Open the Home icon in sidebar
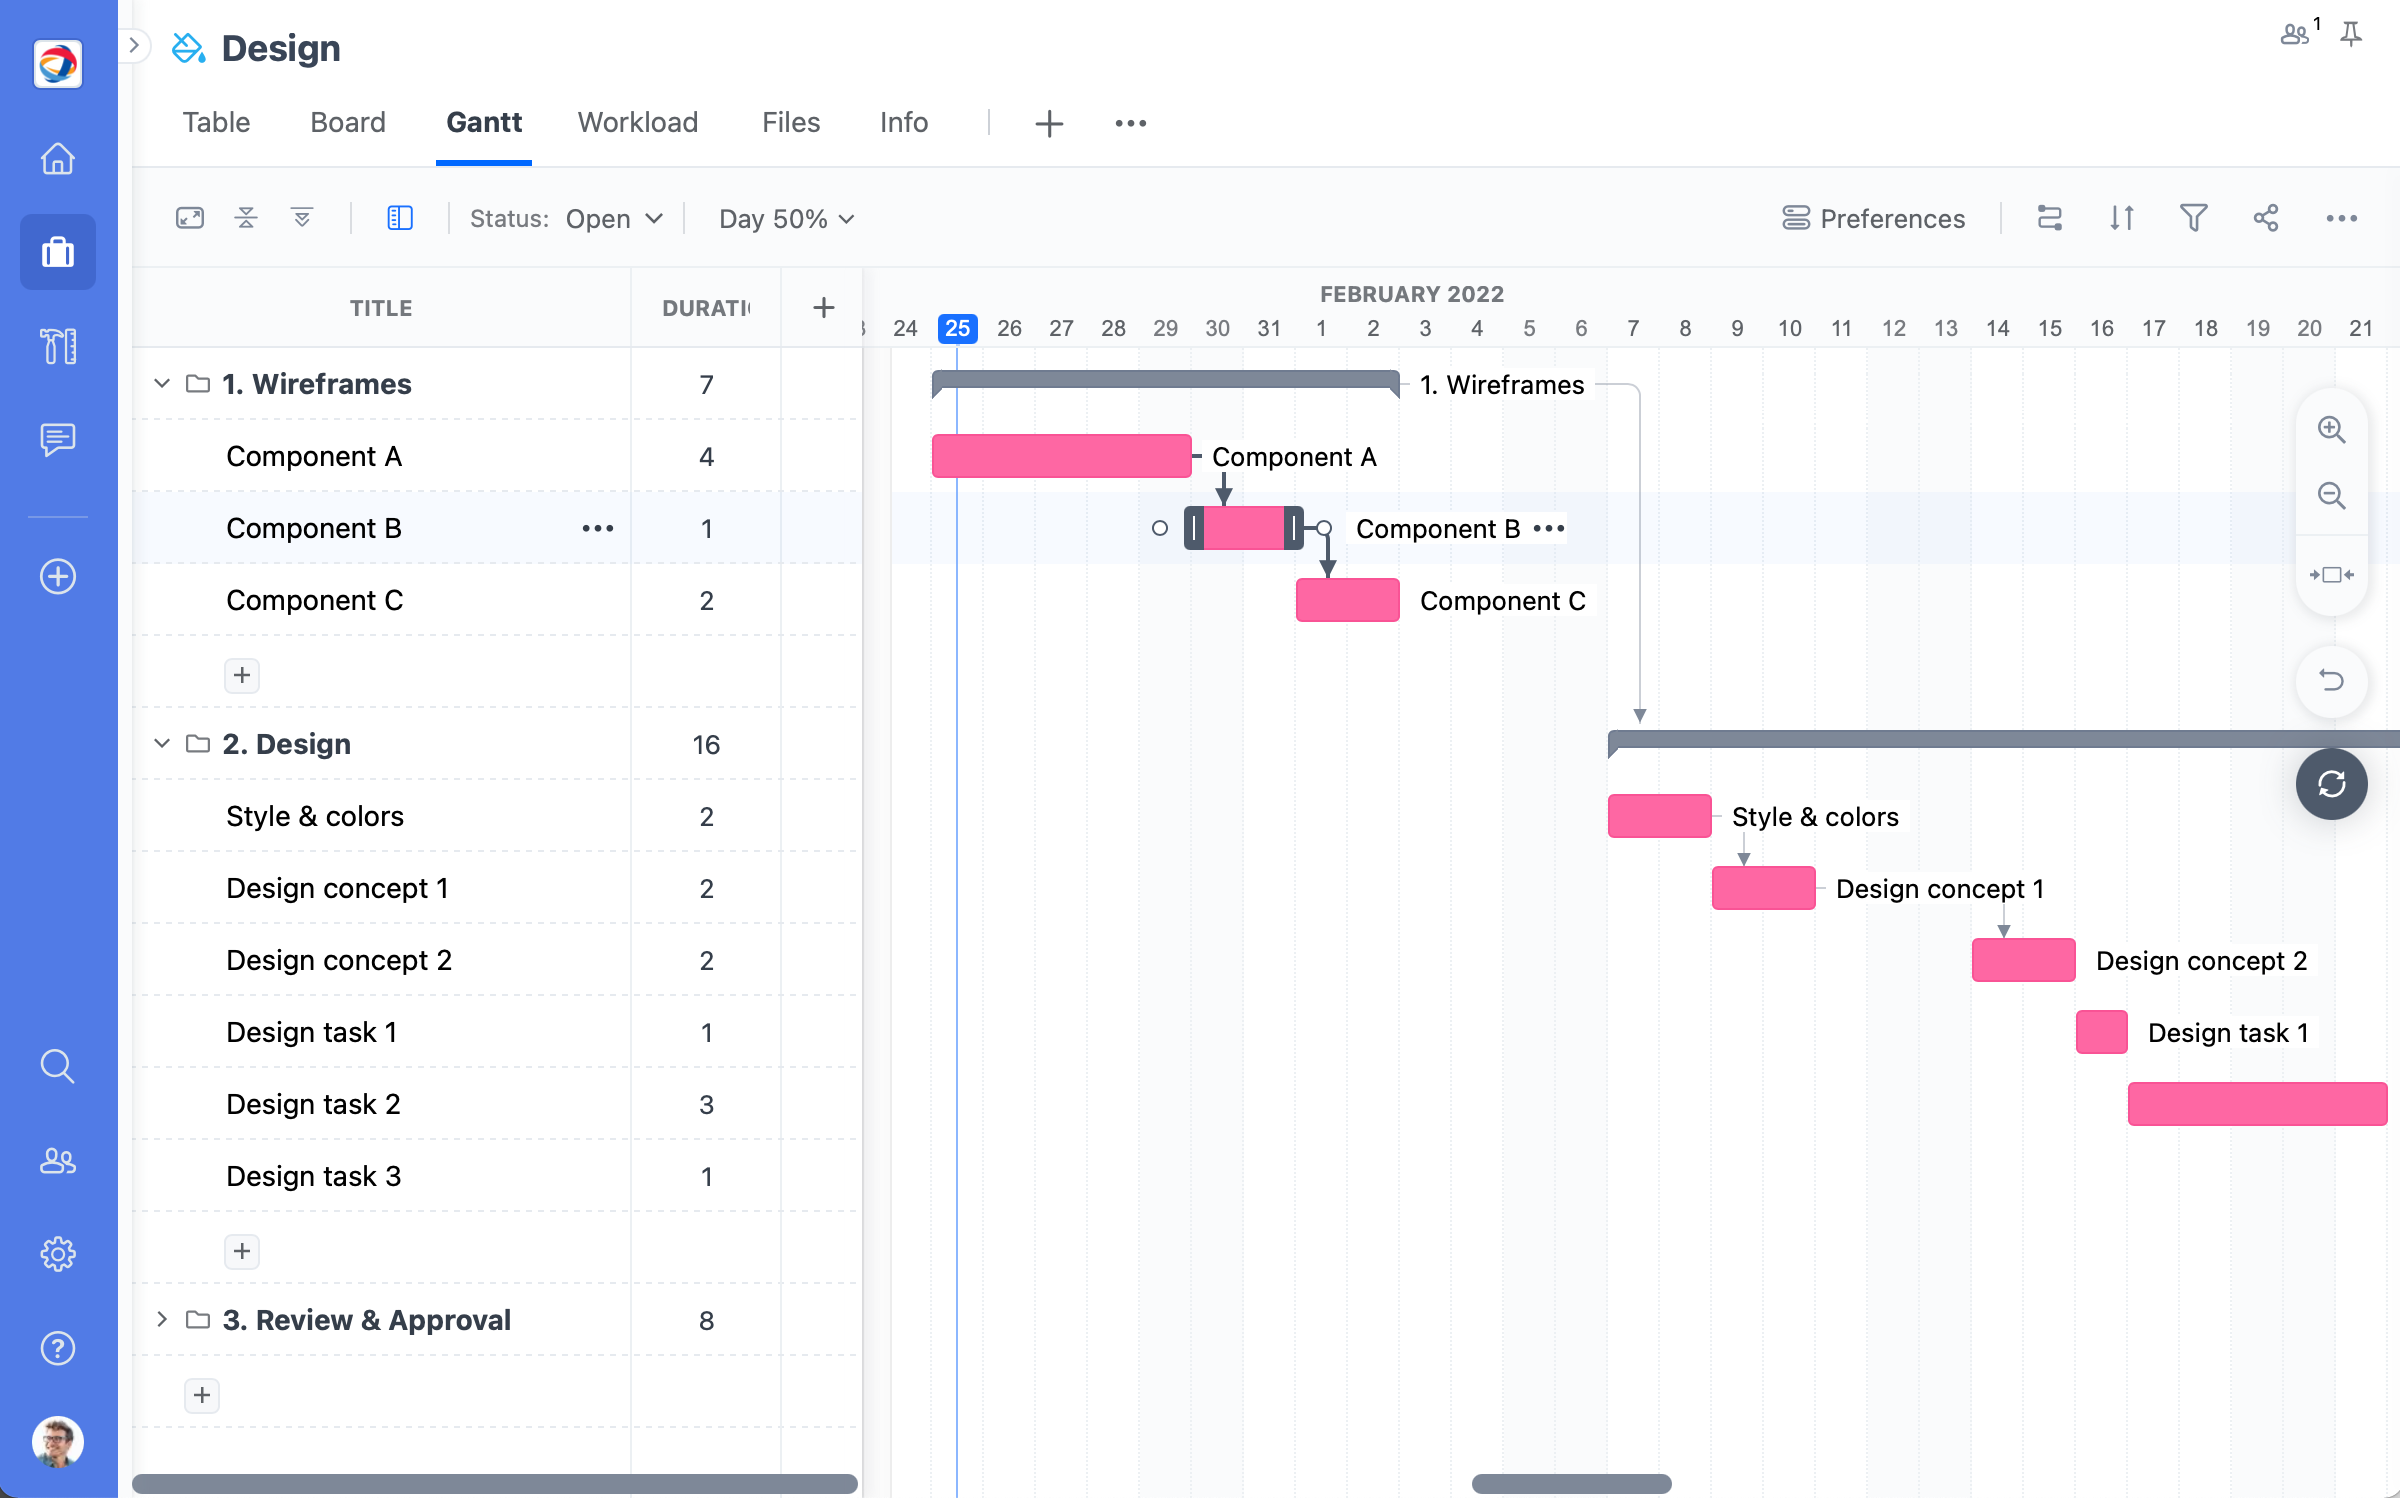 (58, 158)
